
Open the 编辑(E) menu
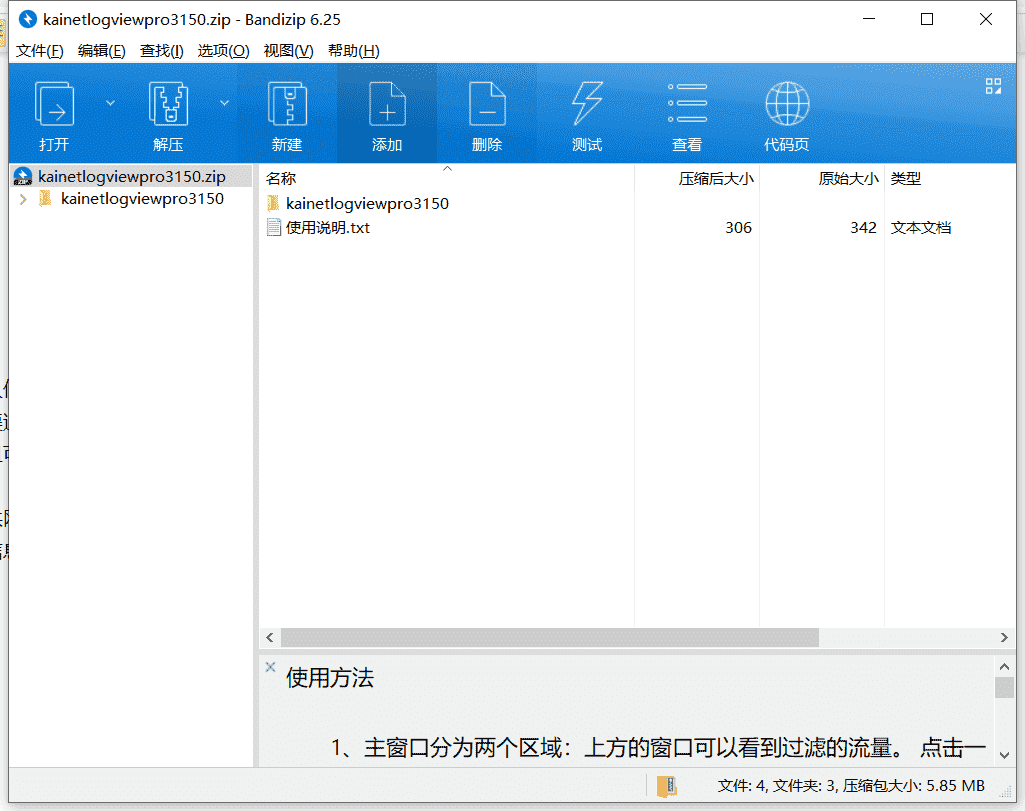[x=101, y=50]
